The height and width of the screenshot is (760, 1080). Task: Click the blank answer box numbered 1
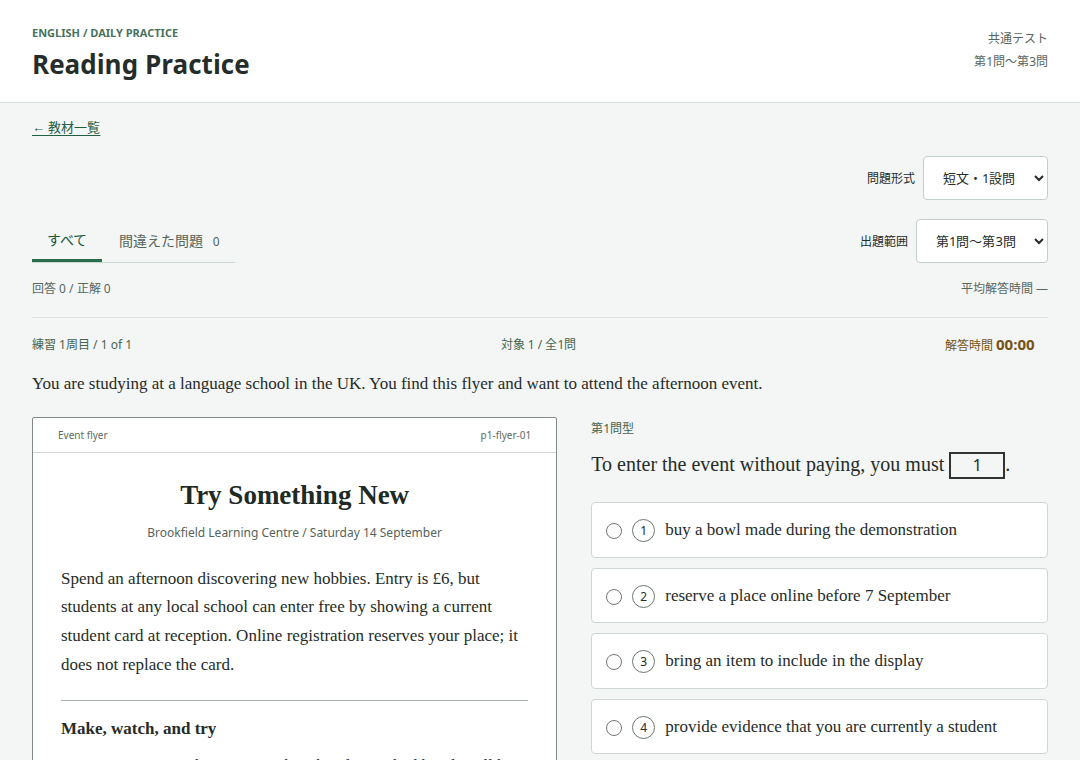(977, 465)
